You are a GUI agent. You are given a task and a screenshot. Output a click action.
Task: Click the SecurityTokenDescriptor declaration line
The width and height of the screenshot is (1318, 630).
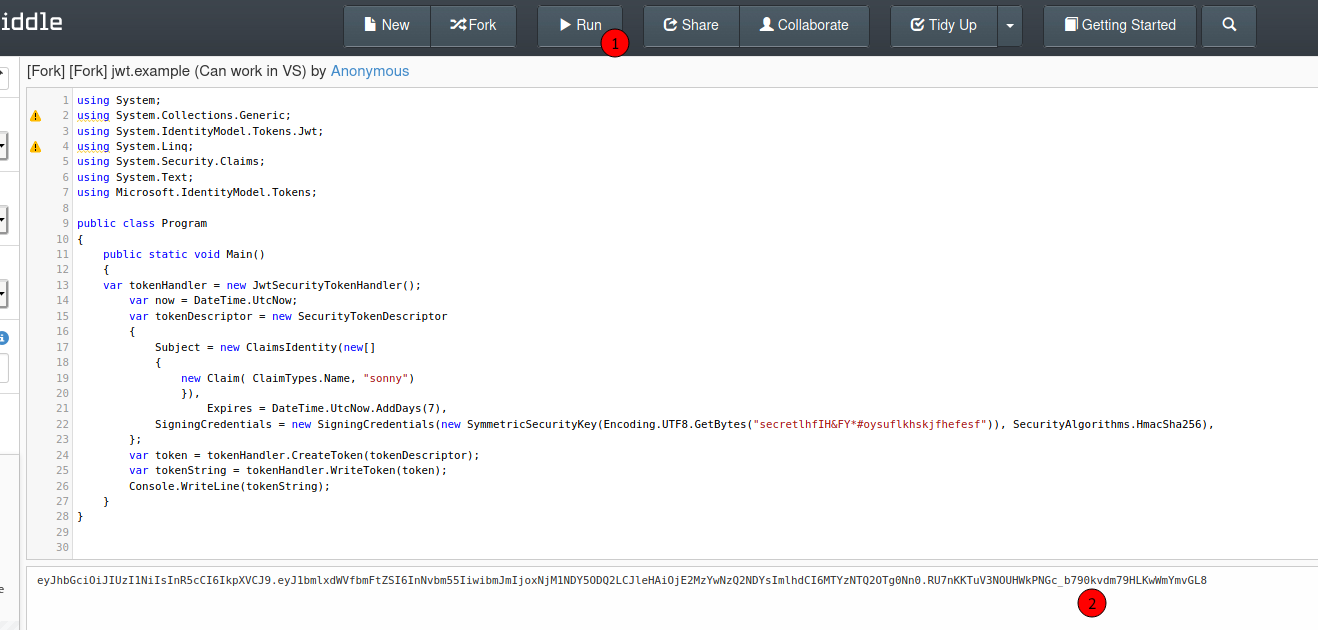click(288, 316)
